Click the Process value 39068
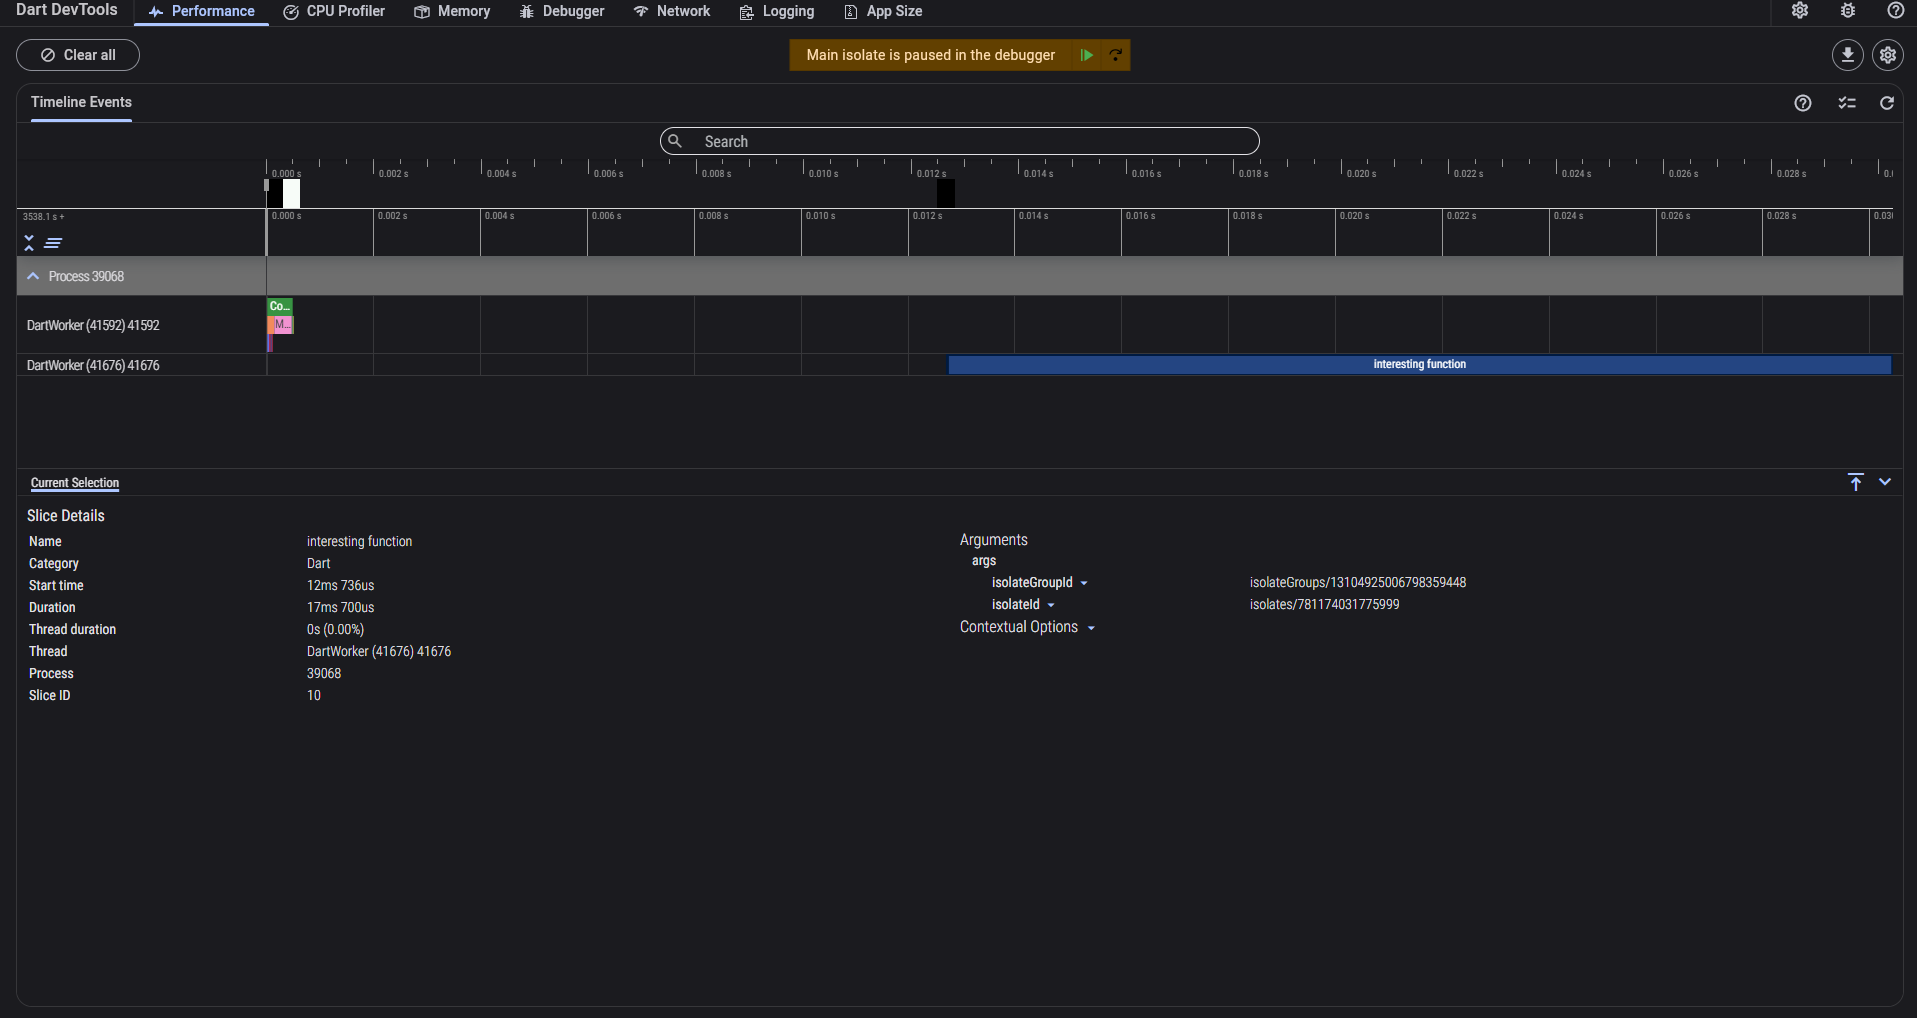This screenshot has height=1018, width=1917. pos(324,673)
